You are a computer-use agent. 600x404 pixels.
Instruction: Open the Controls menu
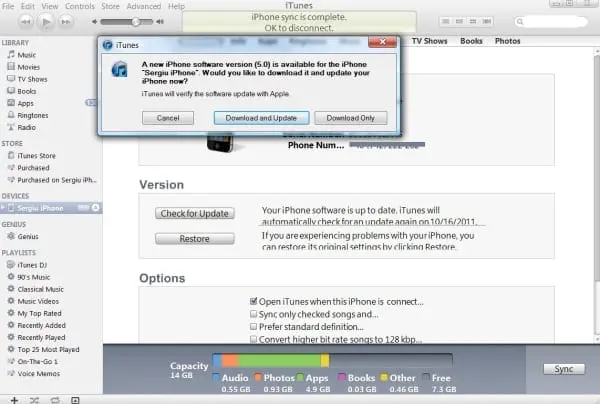click(x=80, y=6)
